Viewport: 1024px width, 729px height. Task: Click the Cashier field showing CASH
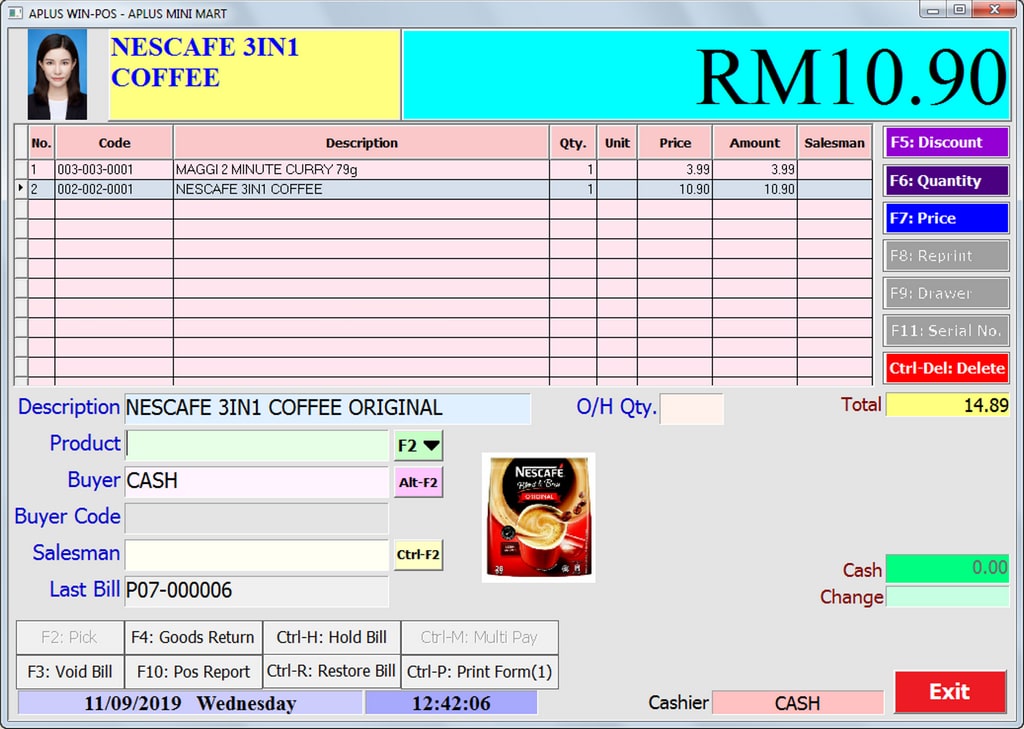[x=797, y=703]
